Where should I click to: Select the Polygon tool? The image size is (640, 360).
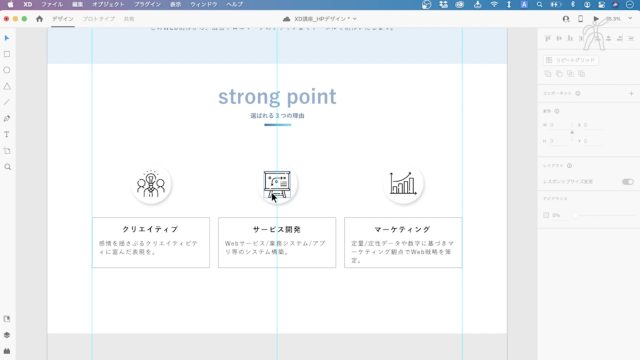click(x=7, y=86)
